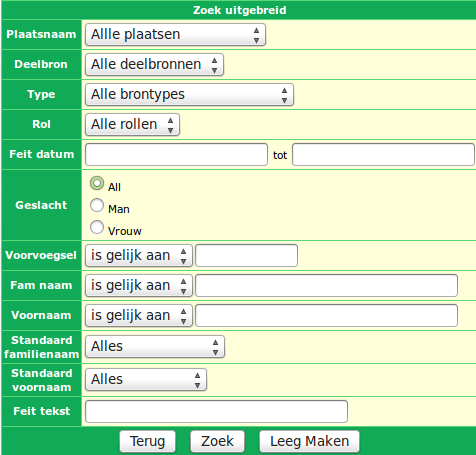Screen dimensions: 476x455
Task: Select the All gender radio button
Action: point(97,183)
